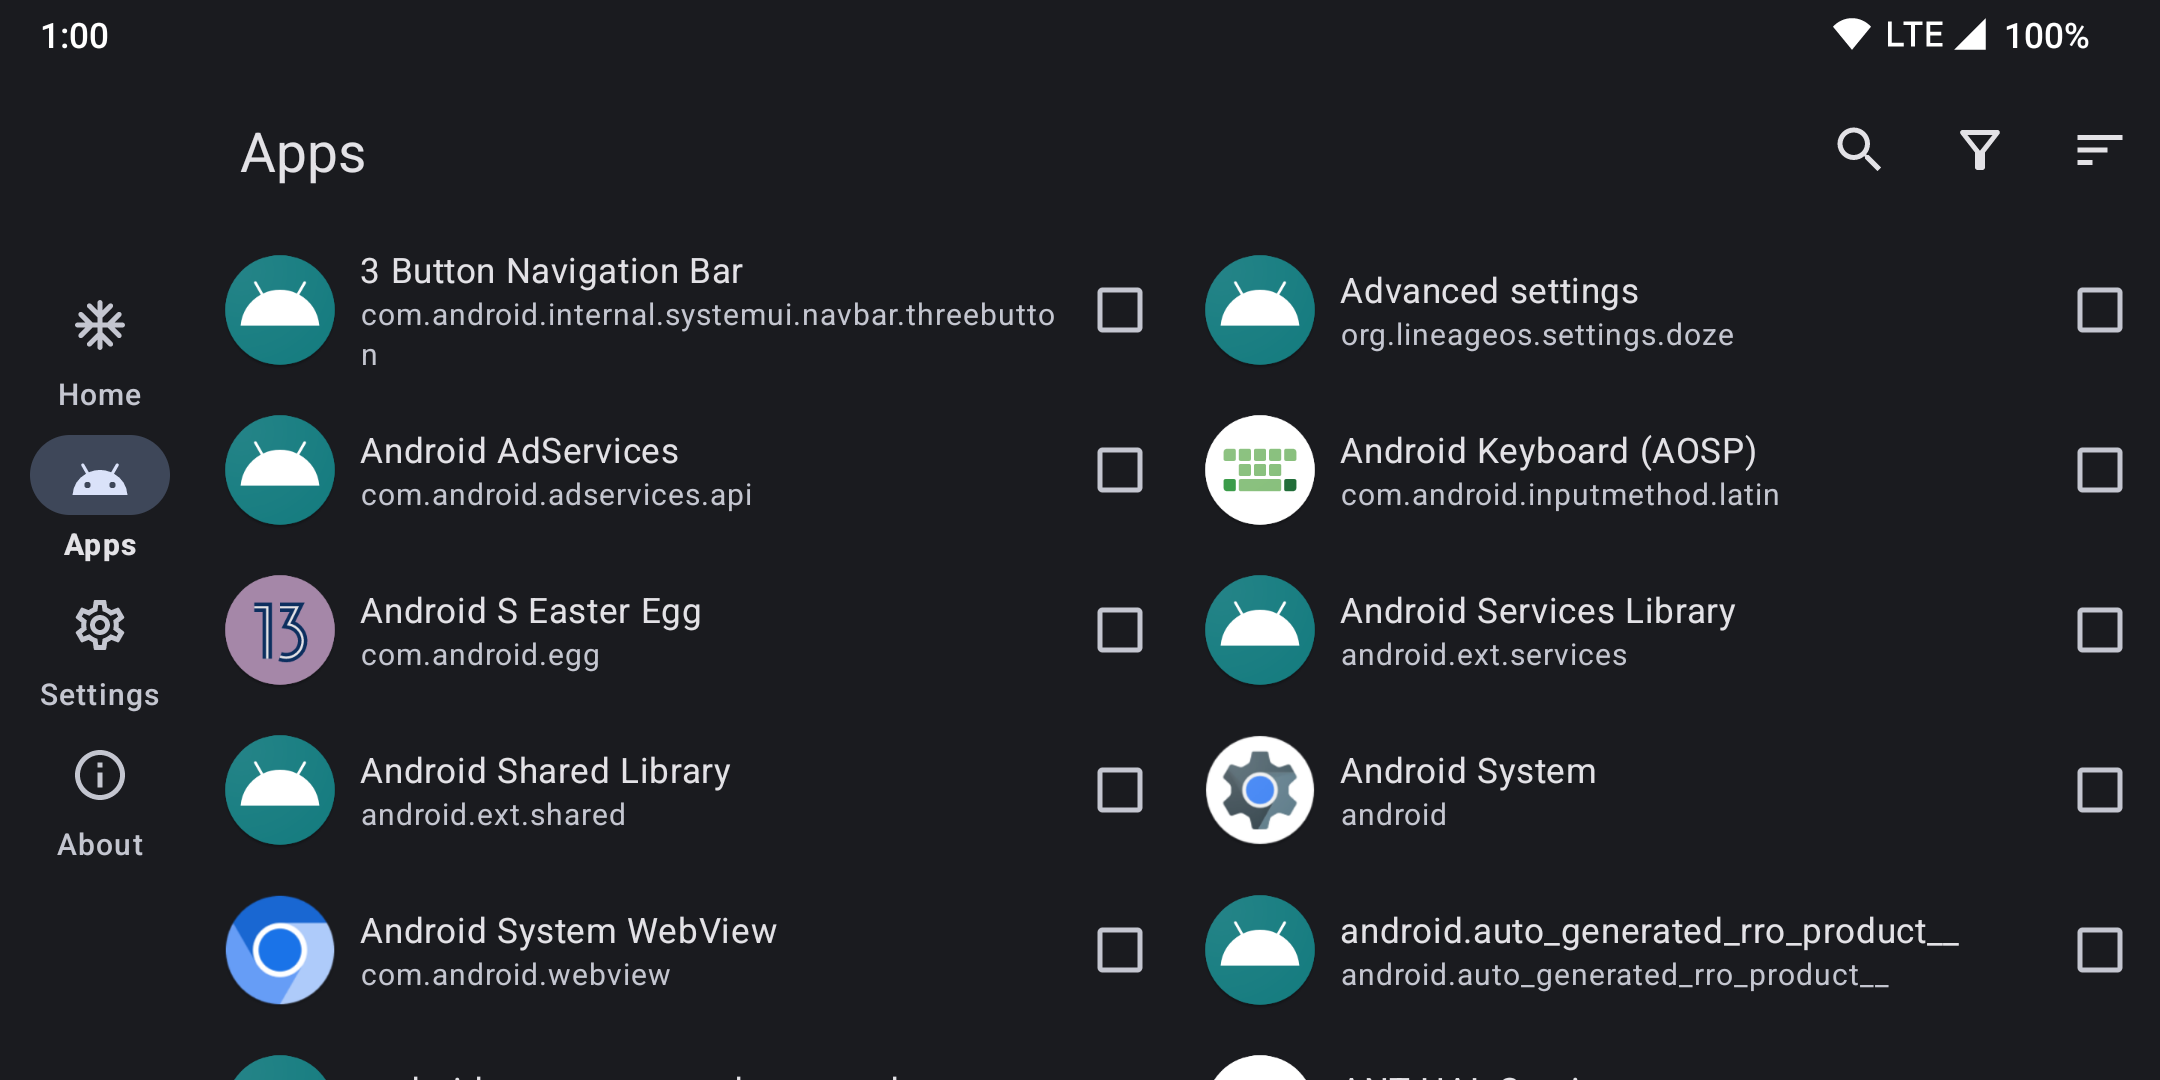2160x1080 pixels.
Task: Click Android S Easter Egg icon
Action: (280, 630)
